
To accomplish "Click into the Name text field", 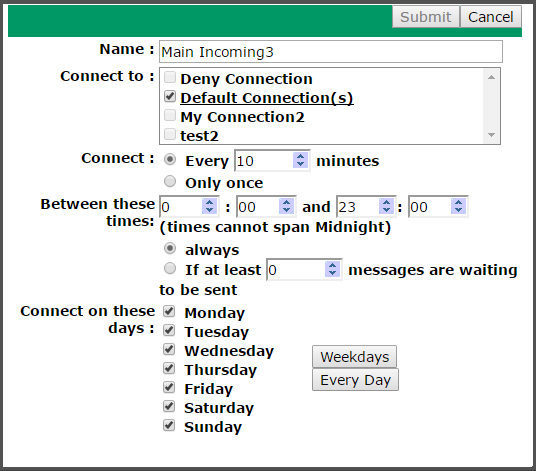I will (x=331, y=52).
